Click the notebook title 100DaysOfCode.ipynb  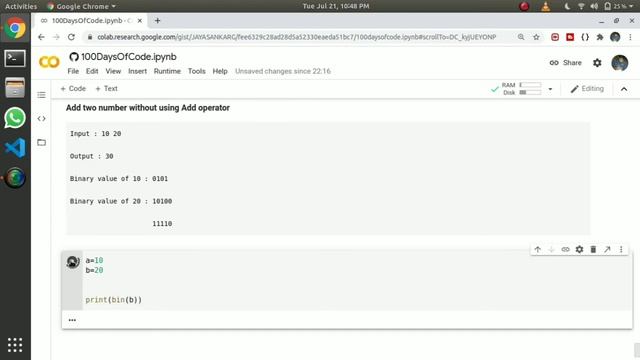129,57
